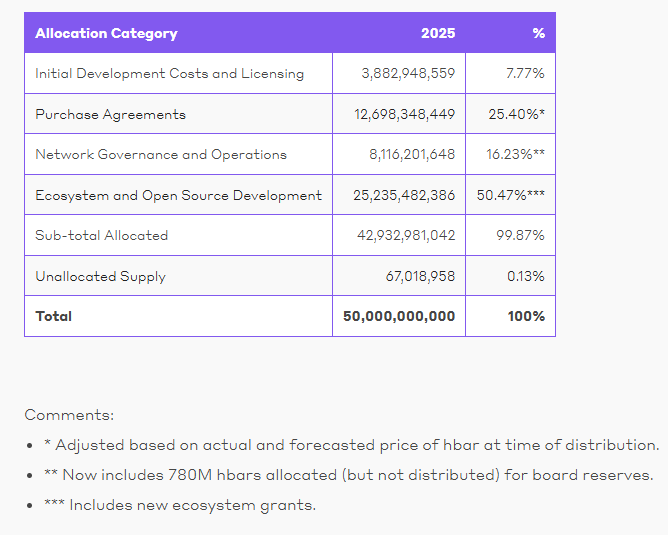Select Ecosystem and Open Source Development label

(x=179, y=195)
